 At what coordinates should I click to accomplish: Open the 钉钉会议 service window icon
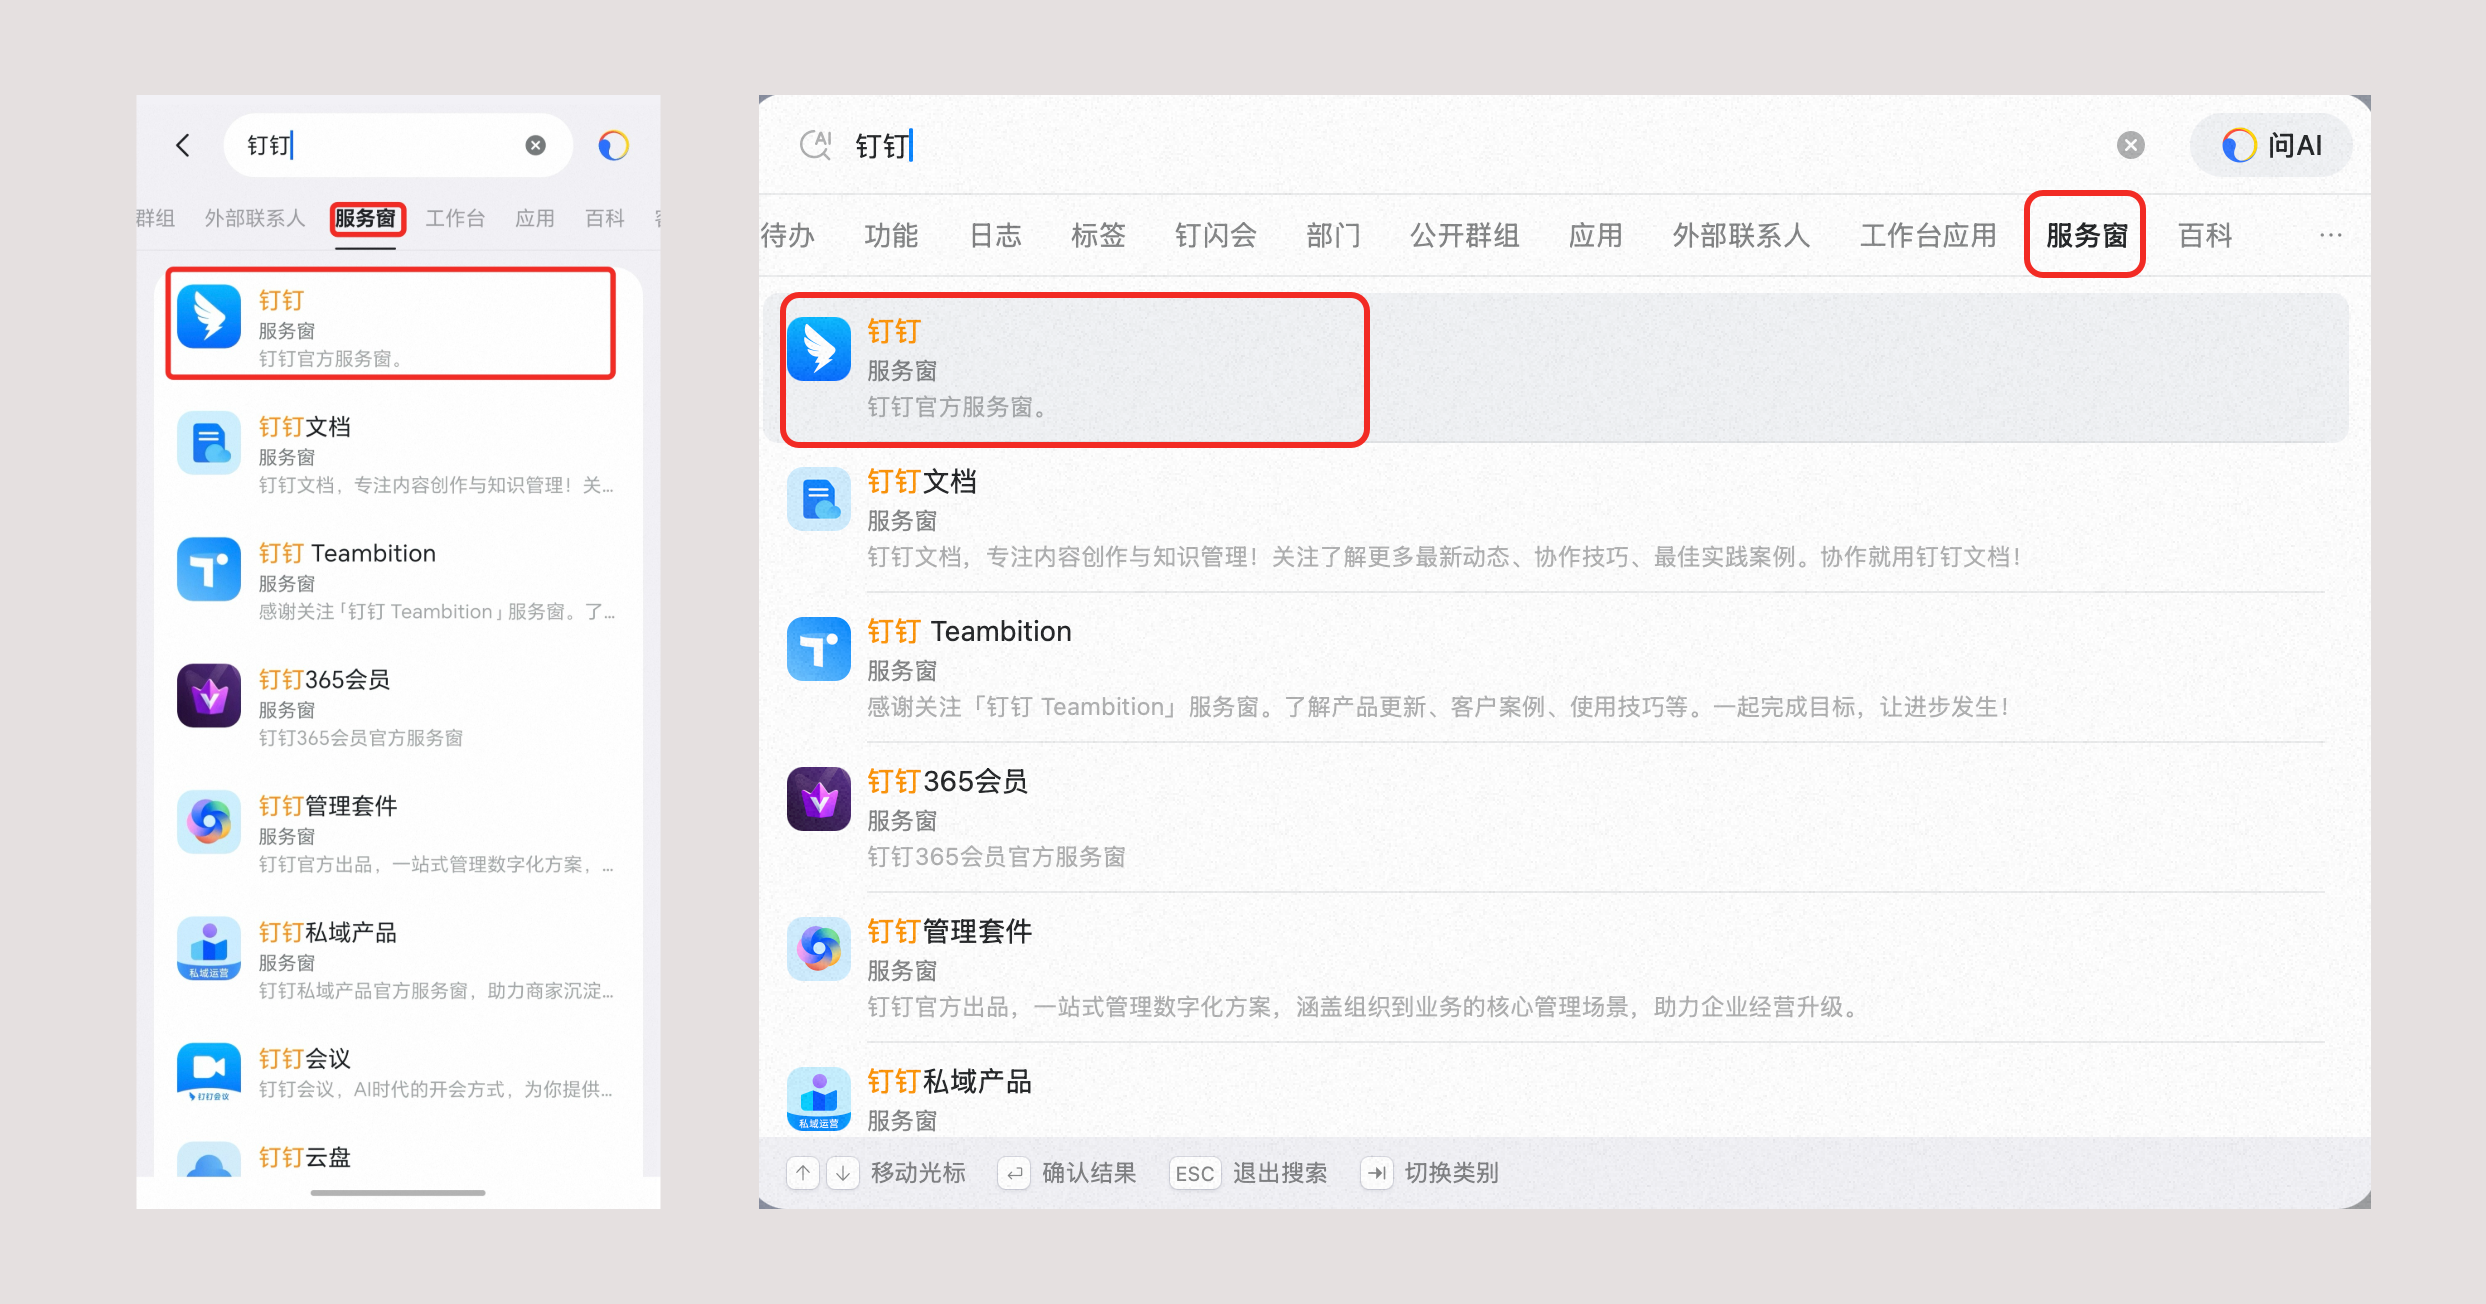209,1071
